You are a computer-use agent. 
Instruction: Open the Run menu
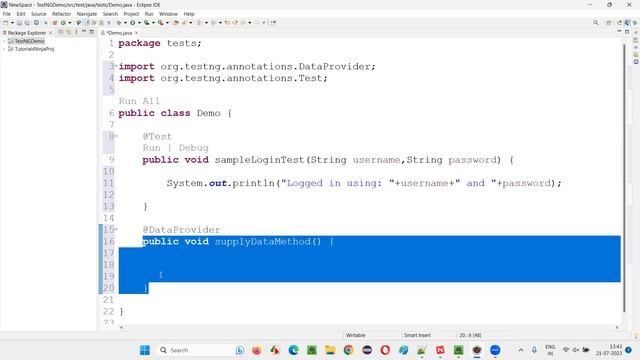point(149,14)
